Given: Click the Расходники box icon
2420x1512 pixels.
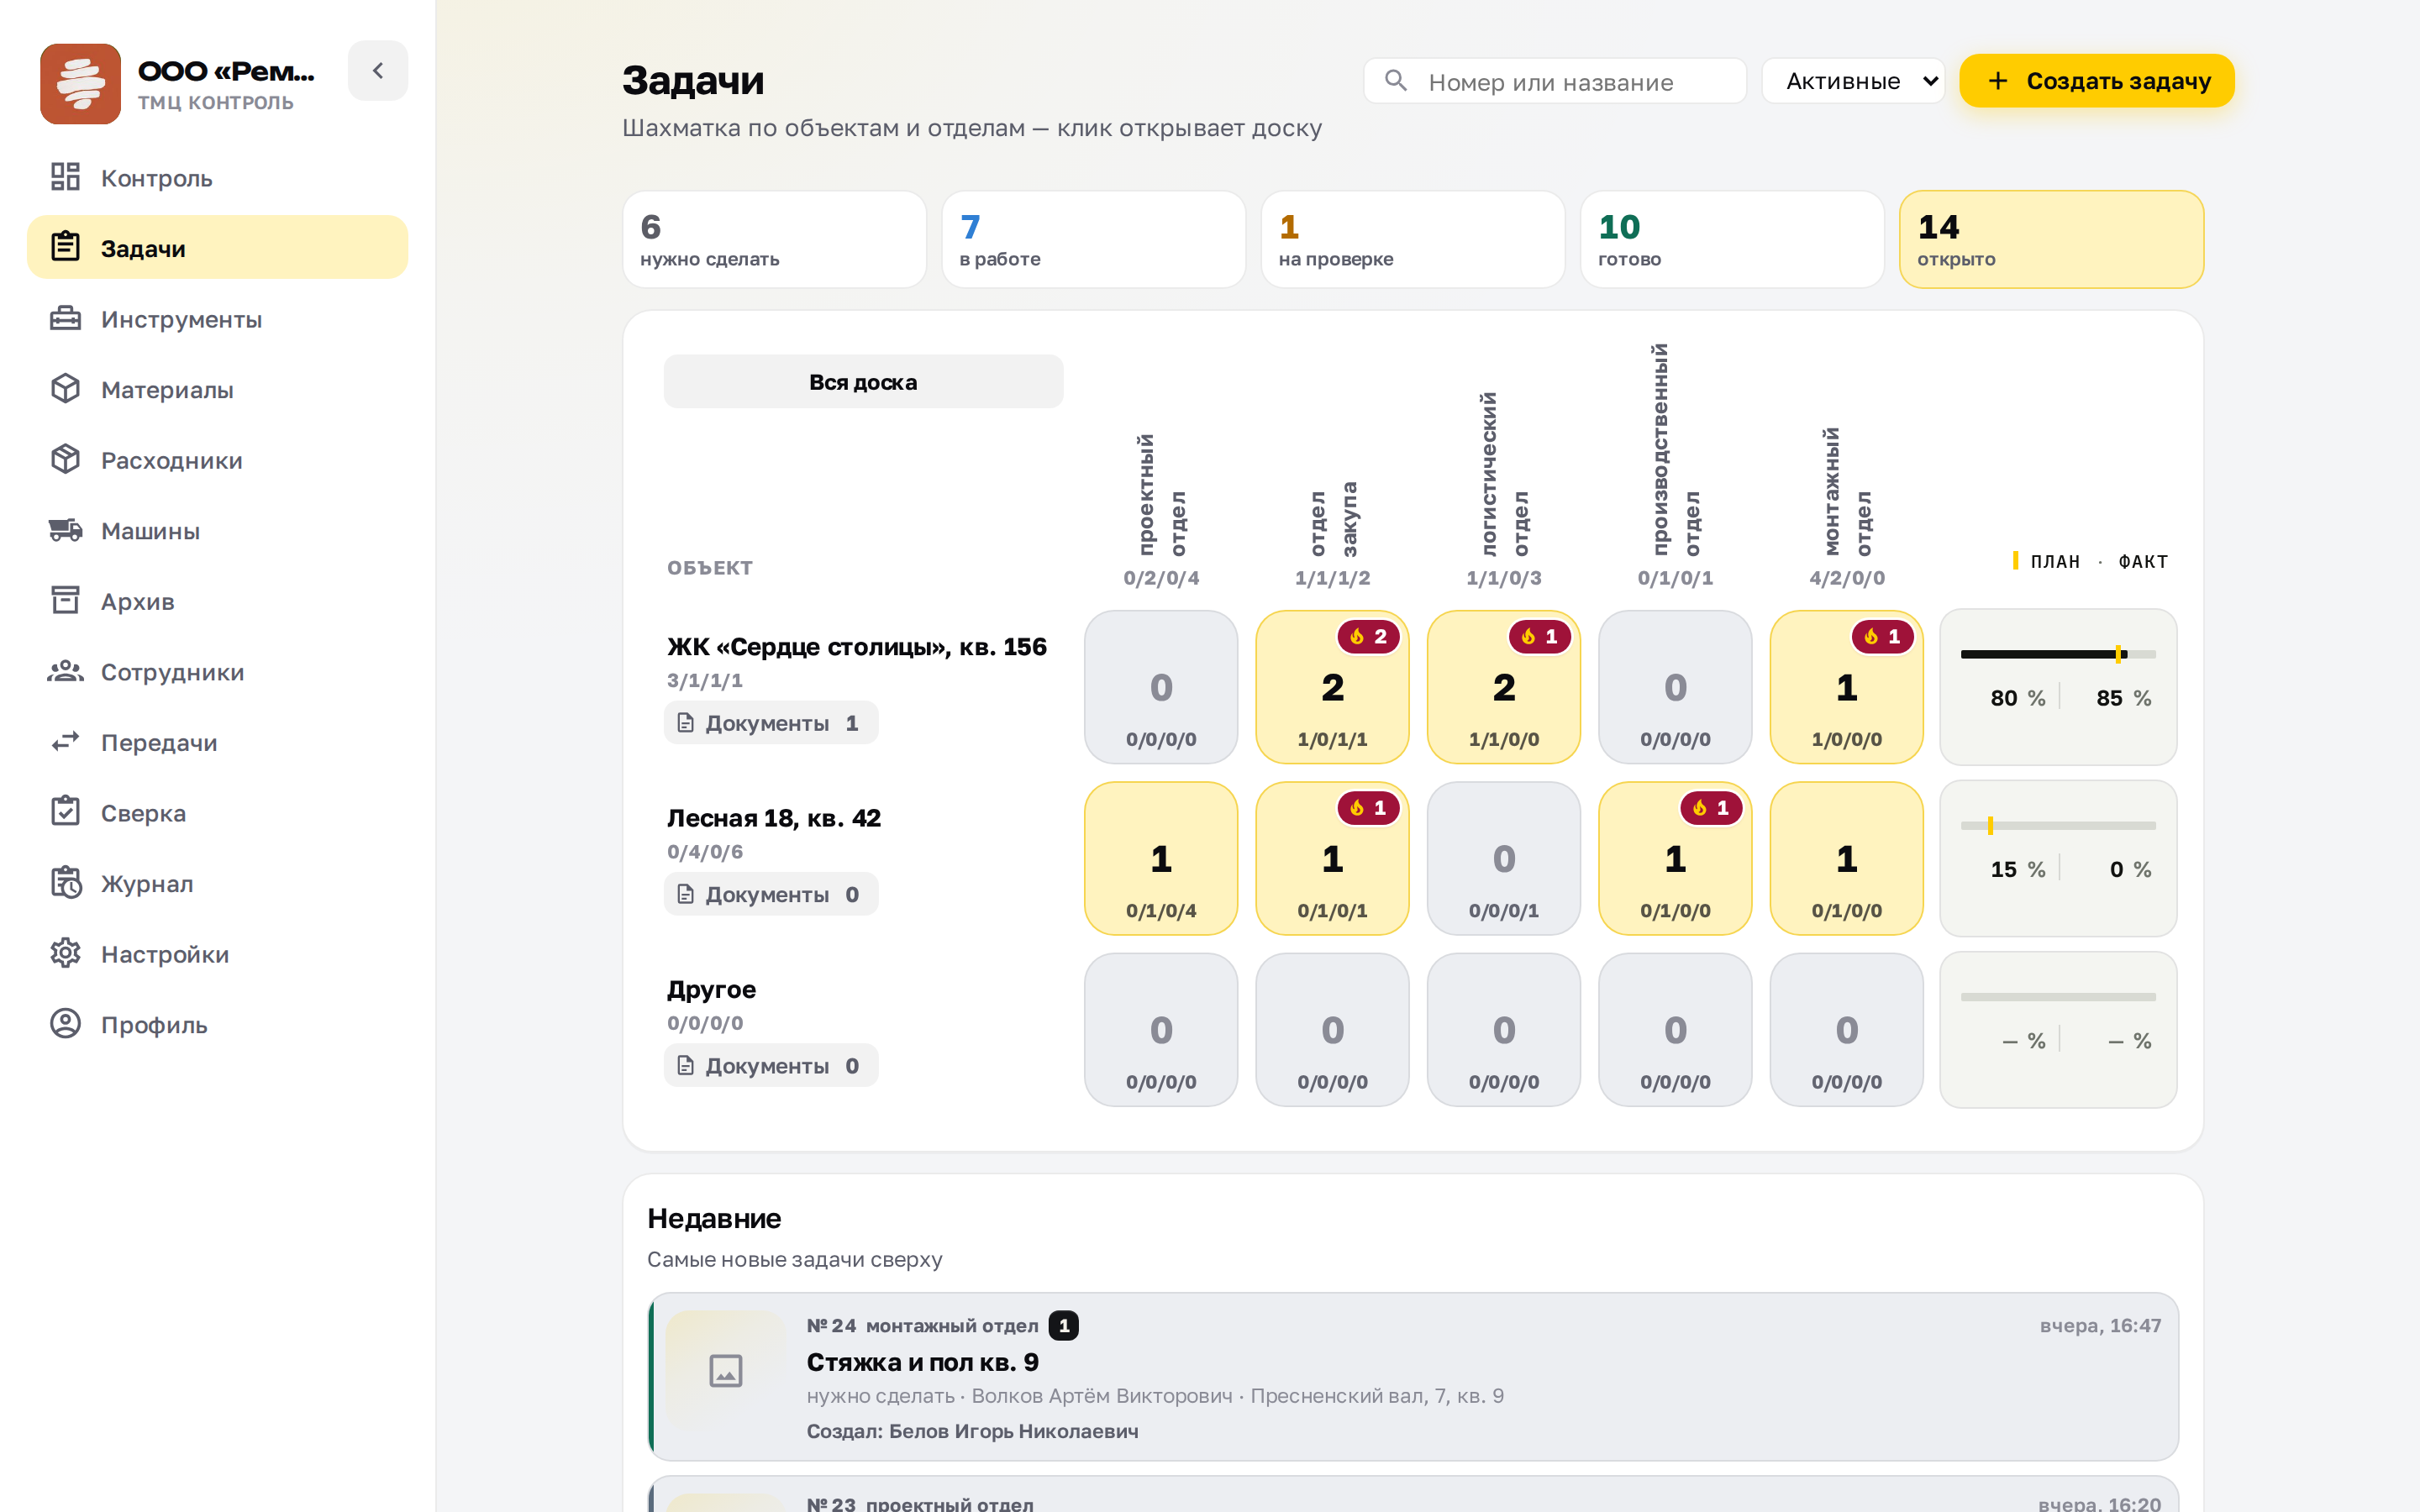Looking at the screenshot, I should click(x=65, y=459).
